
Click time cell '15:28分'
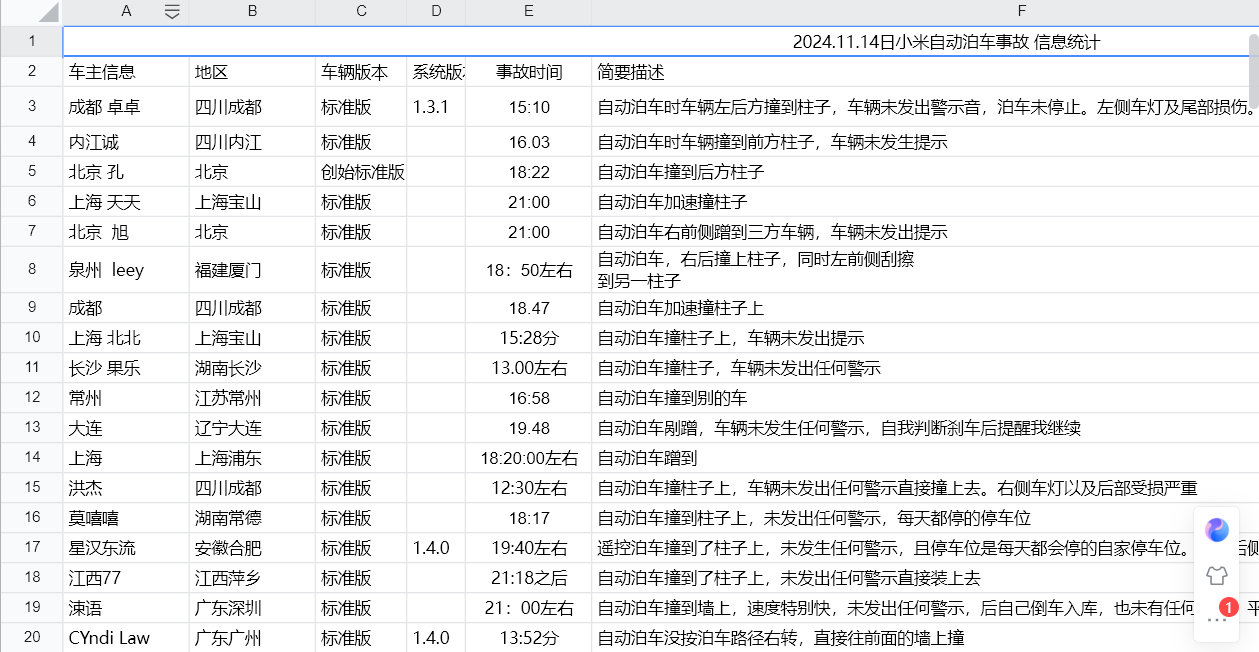tap(529, 338)
